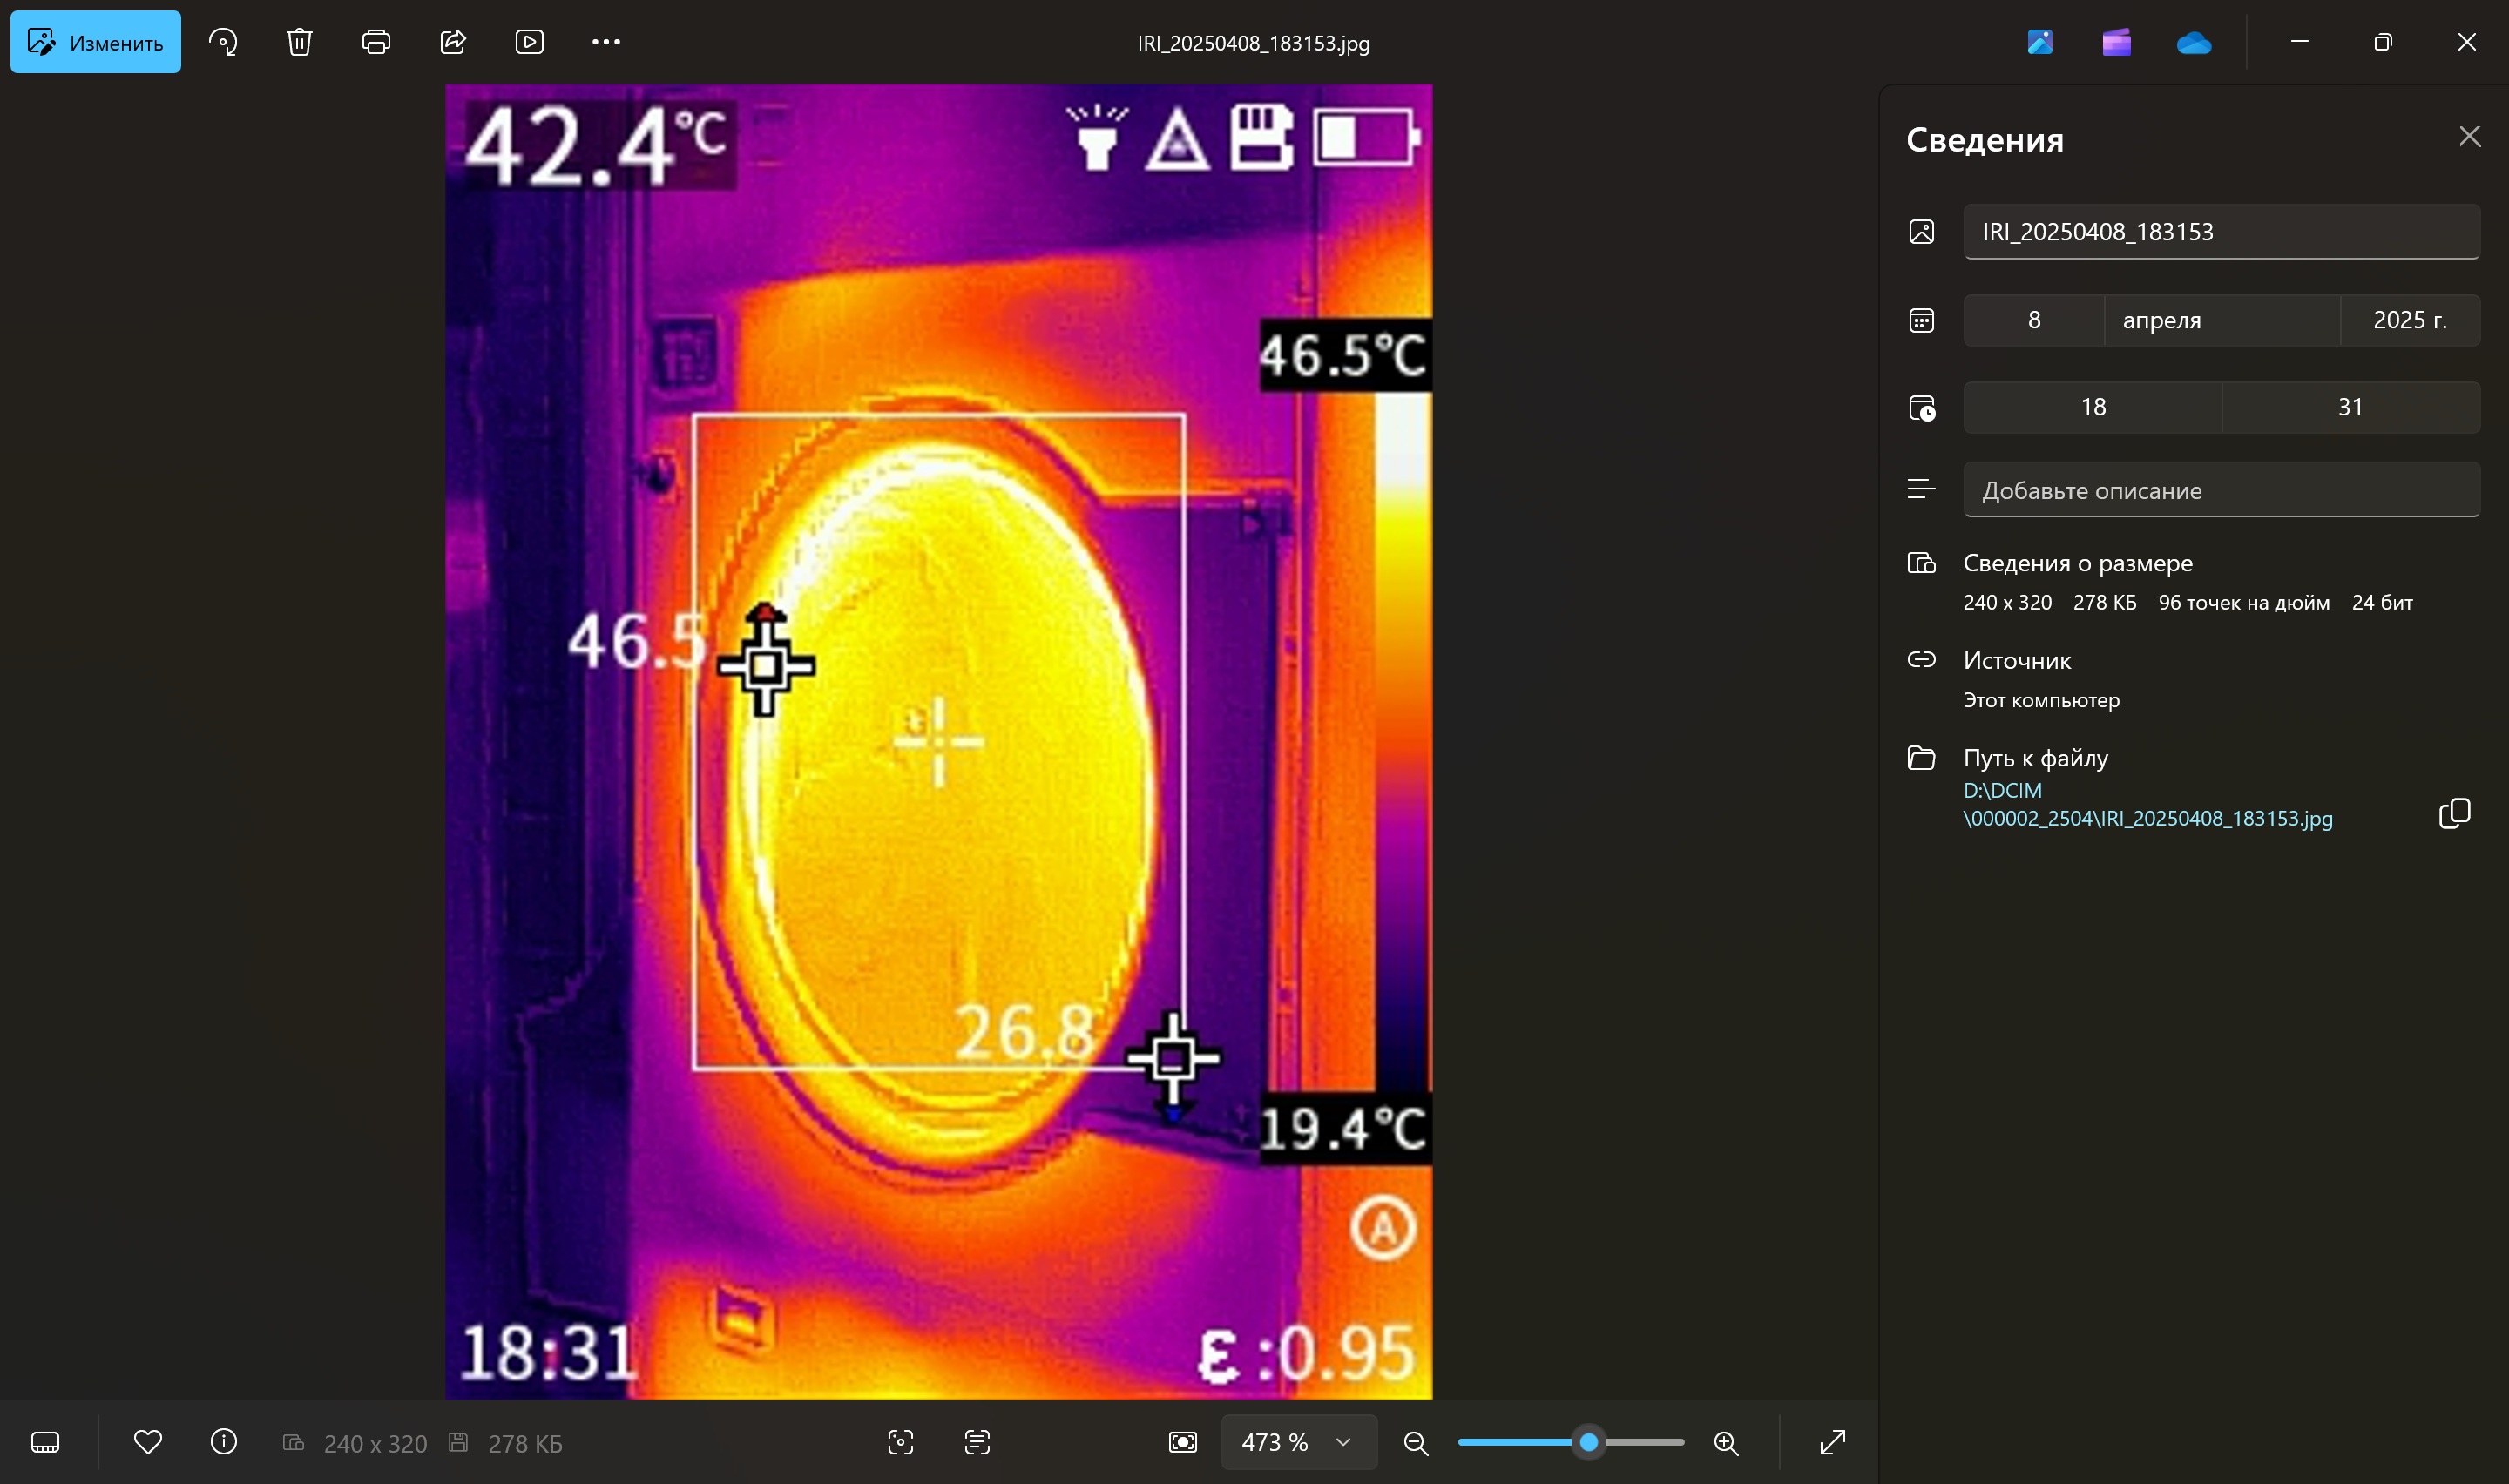Screen dimensions: 2509x1484
Task: Click the Добавьте описание description field
Action: [x=2221, y=490]
